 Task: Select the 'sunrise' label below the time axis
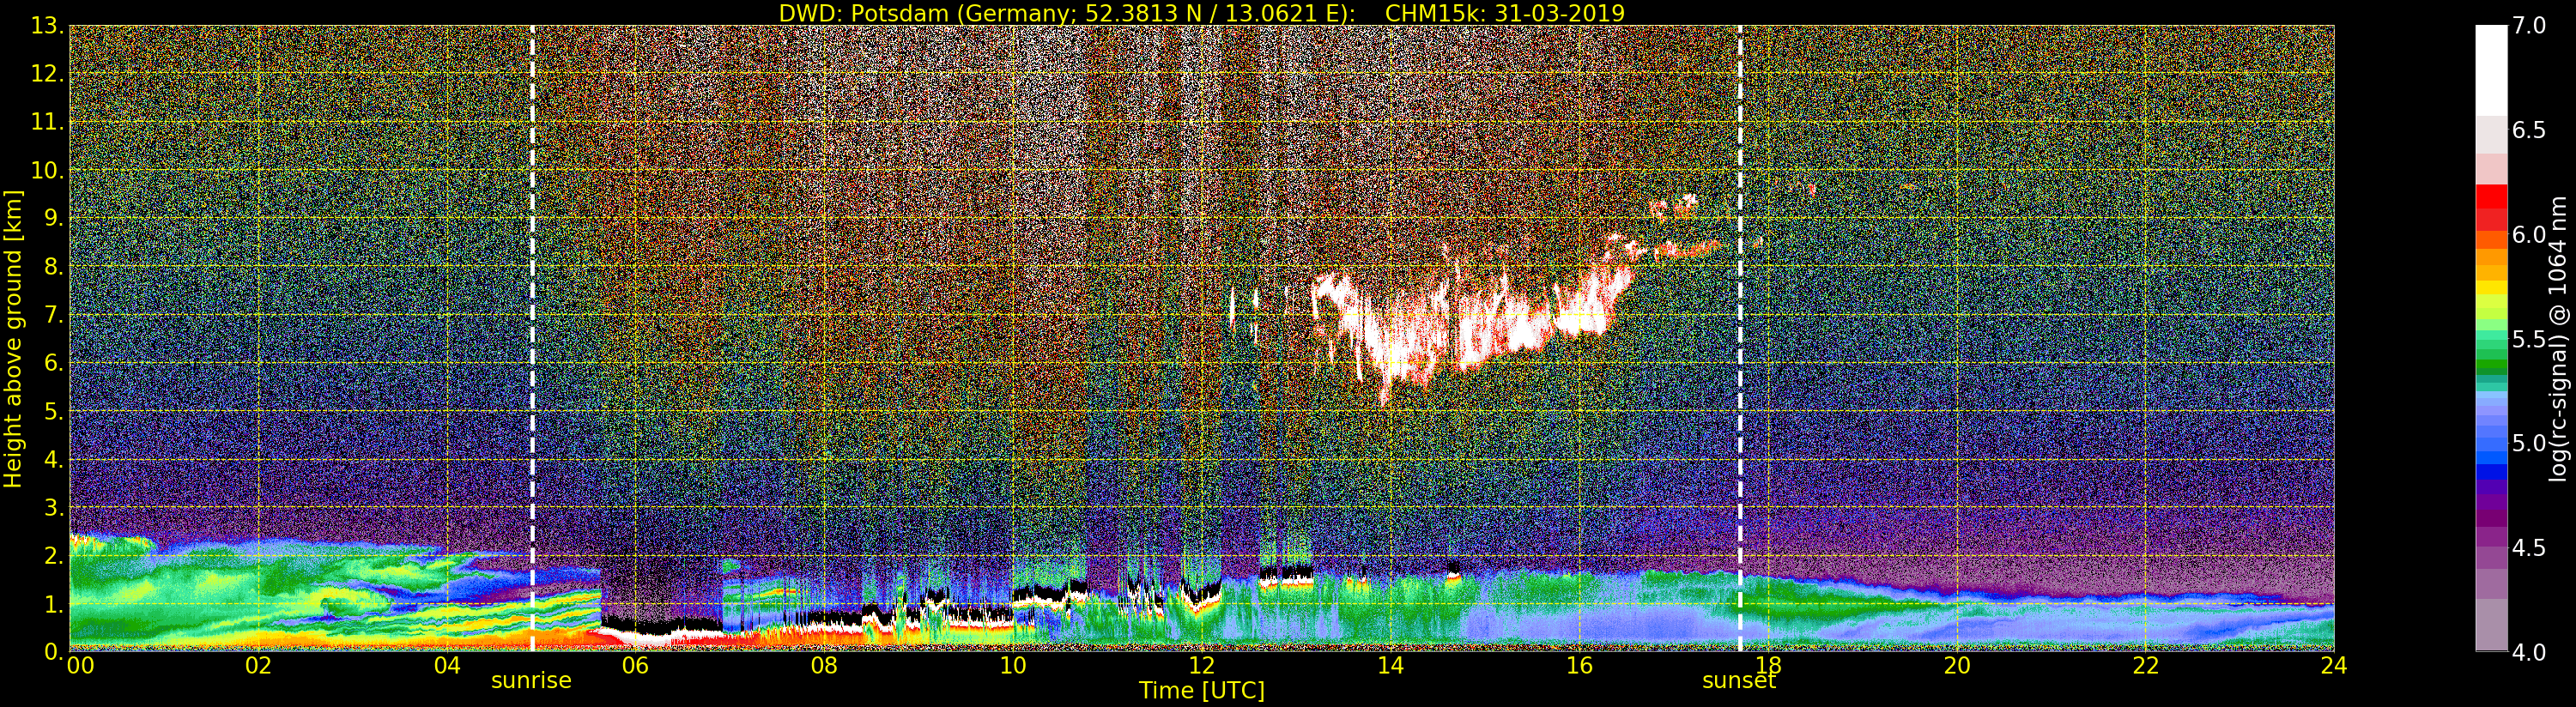tap(531, 681)
